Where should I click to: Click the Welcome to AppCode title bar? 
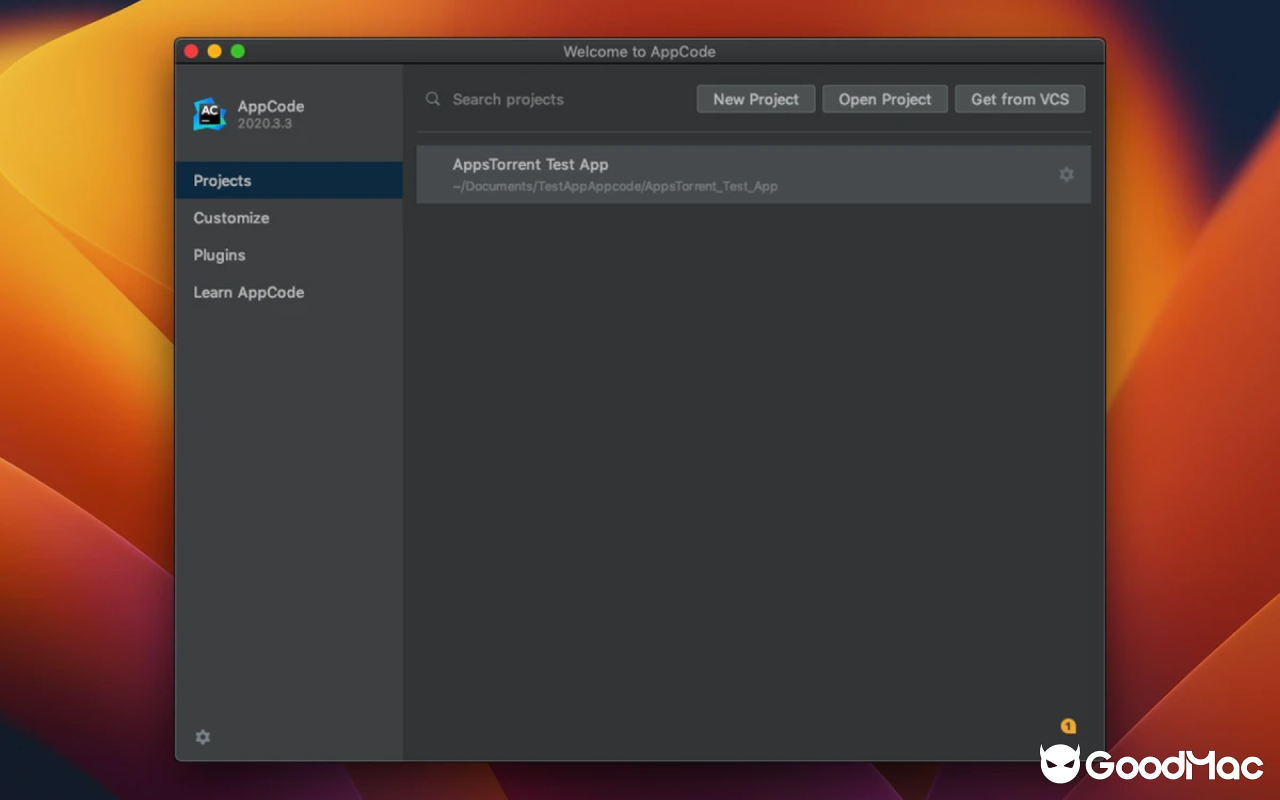click(x=640, y=51)
